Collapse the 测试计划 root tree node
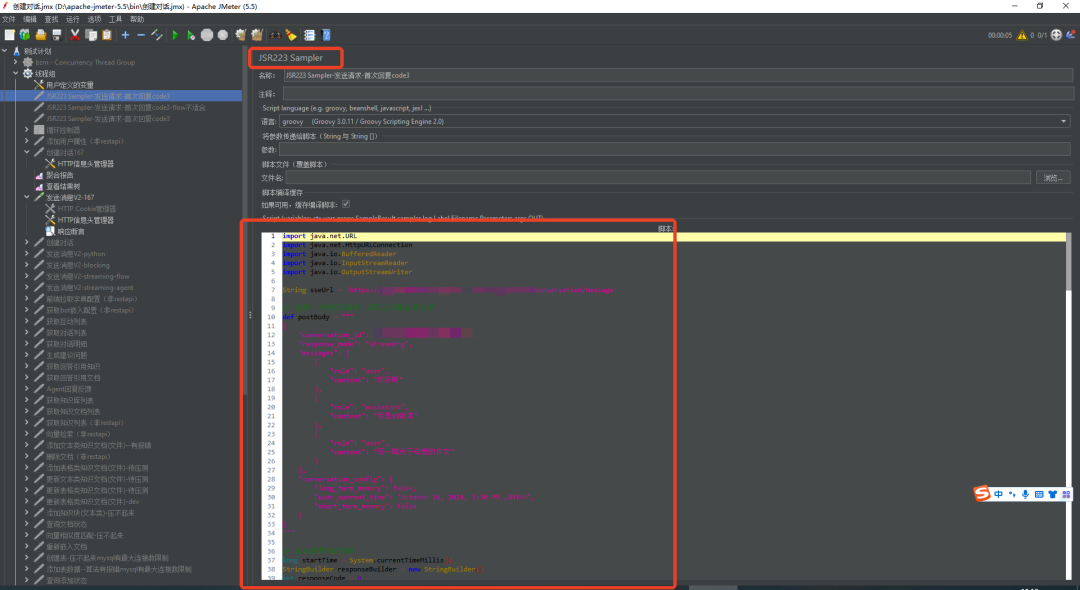The image size is (1080, 590). point(5,51)
